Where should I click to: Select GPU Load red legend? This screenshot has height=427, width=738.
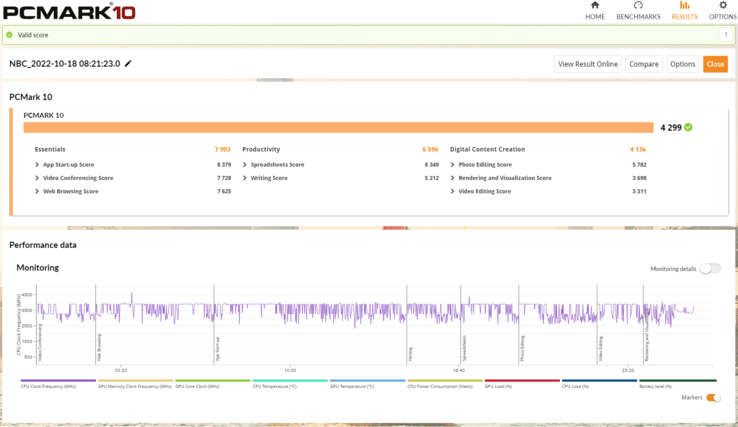[522, 384]
